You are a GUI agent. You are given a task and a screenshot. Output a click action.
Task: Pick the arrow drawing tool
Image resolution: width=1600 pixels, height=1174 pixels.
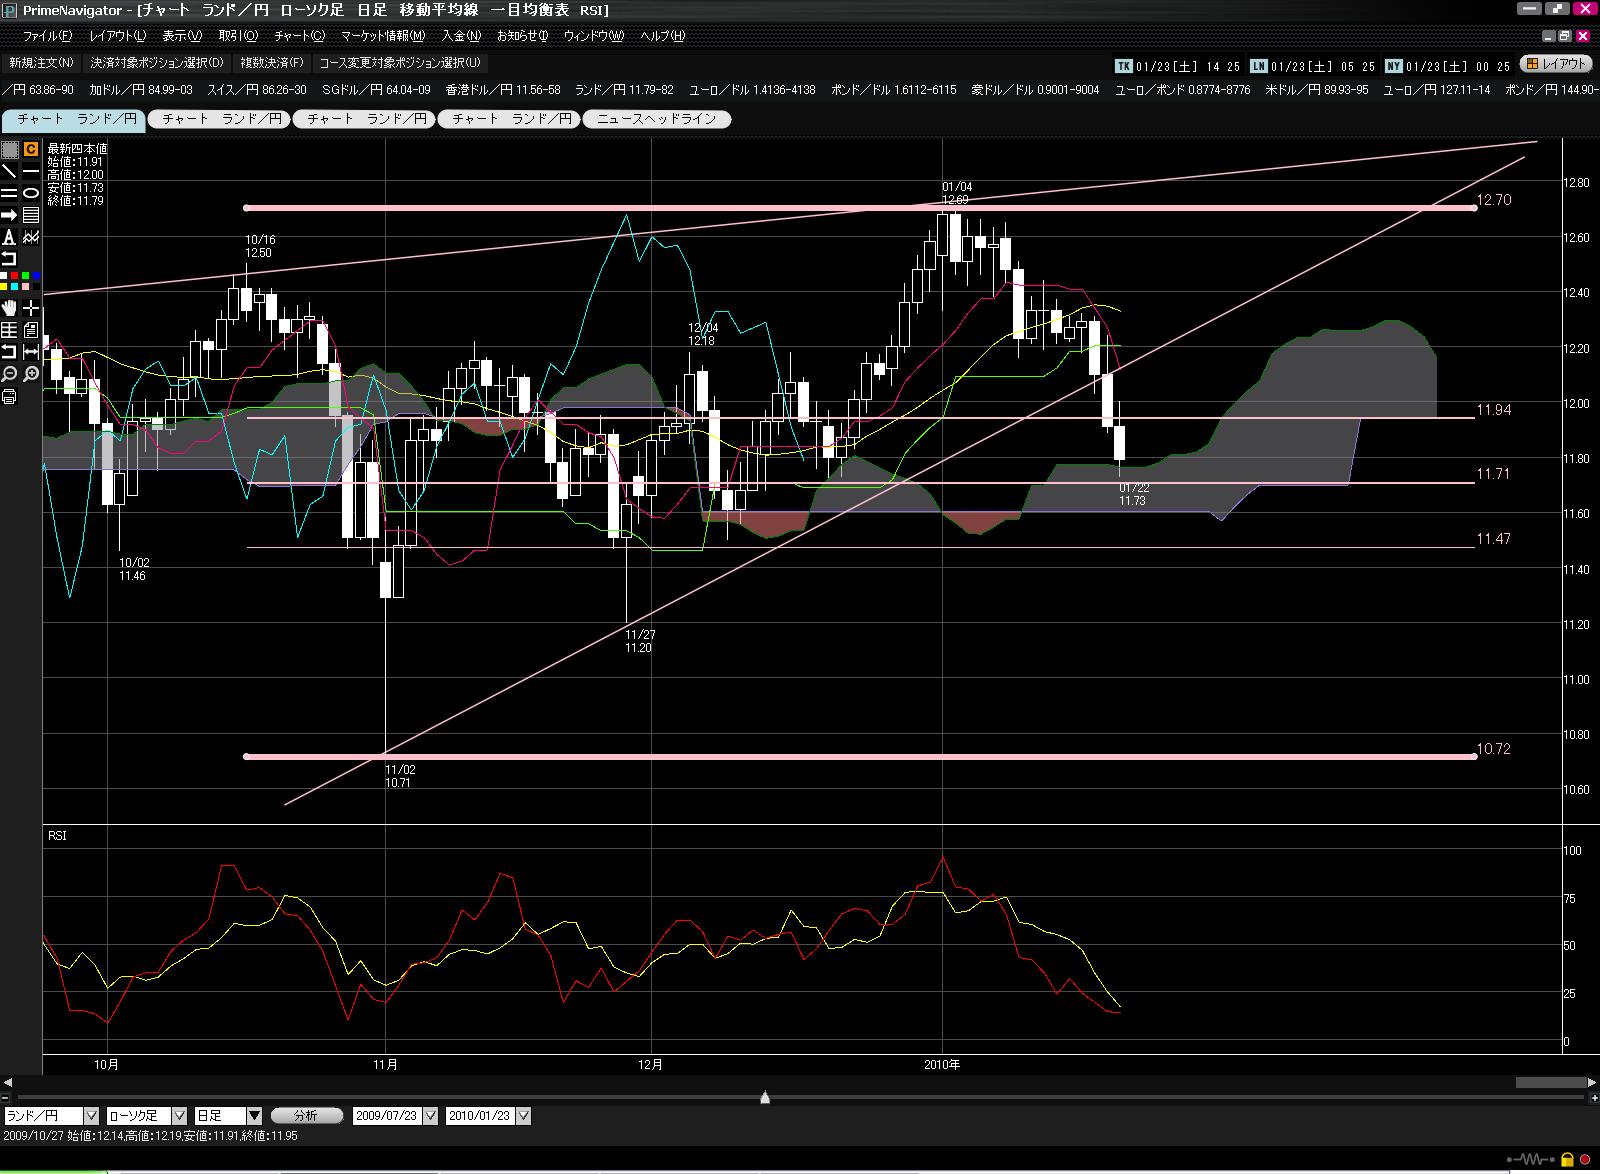[9, 215]
